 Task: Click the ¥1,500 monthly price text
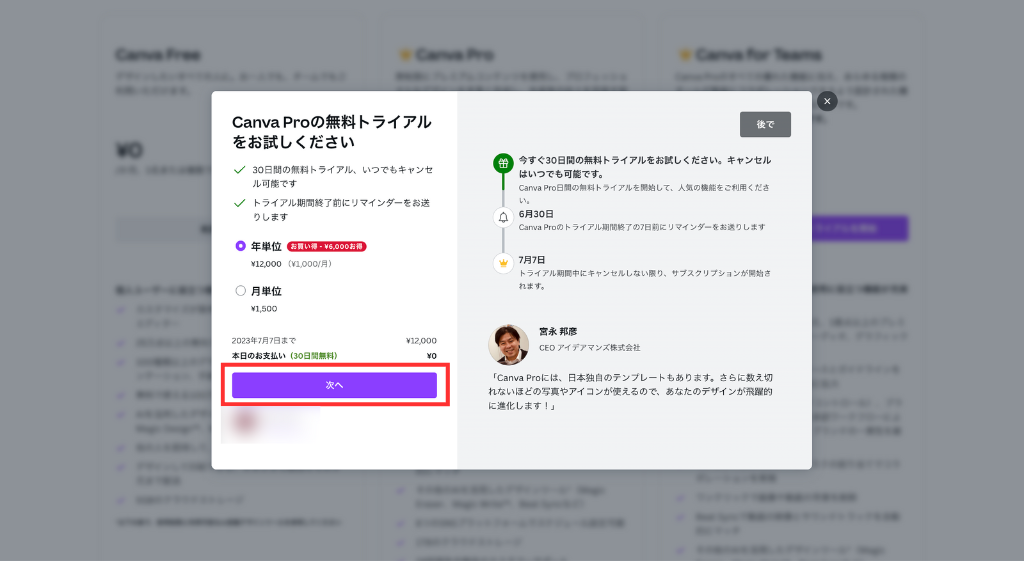[264, 308]
